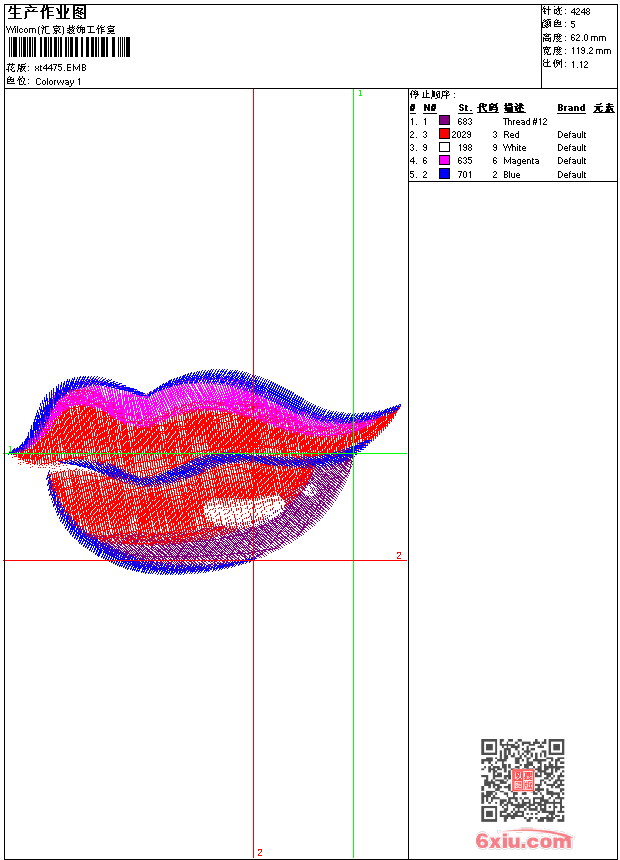Click the 'St.' column header

point(465,108)
